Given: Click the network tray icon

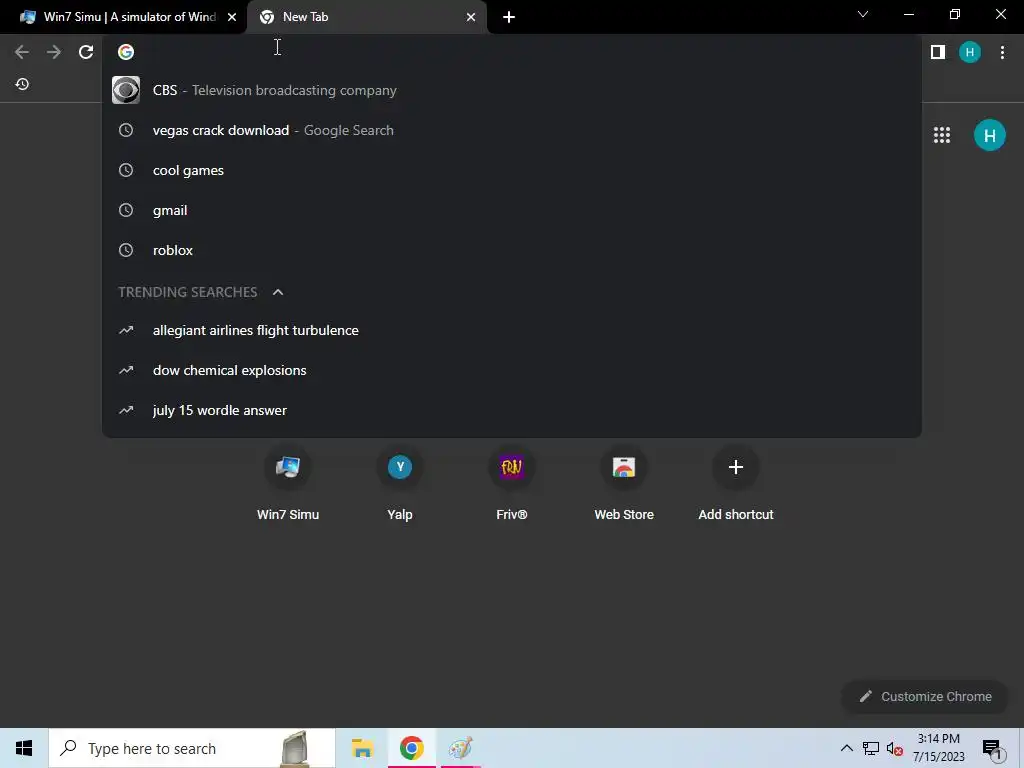Looking at the screenshot, I should click(871, 748).
